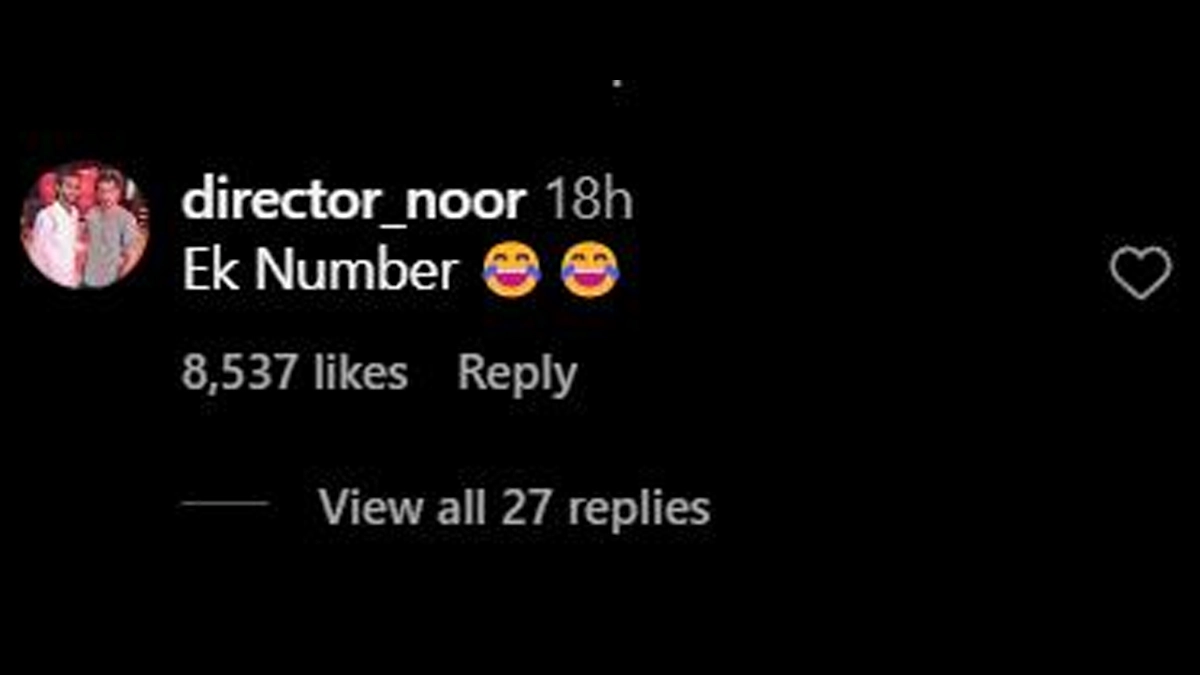Click the small dot above the comment
Viewport: 1200px width, 675px height.
pos(617,83)
